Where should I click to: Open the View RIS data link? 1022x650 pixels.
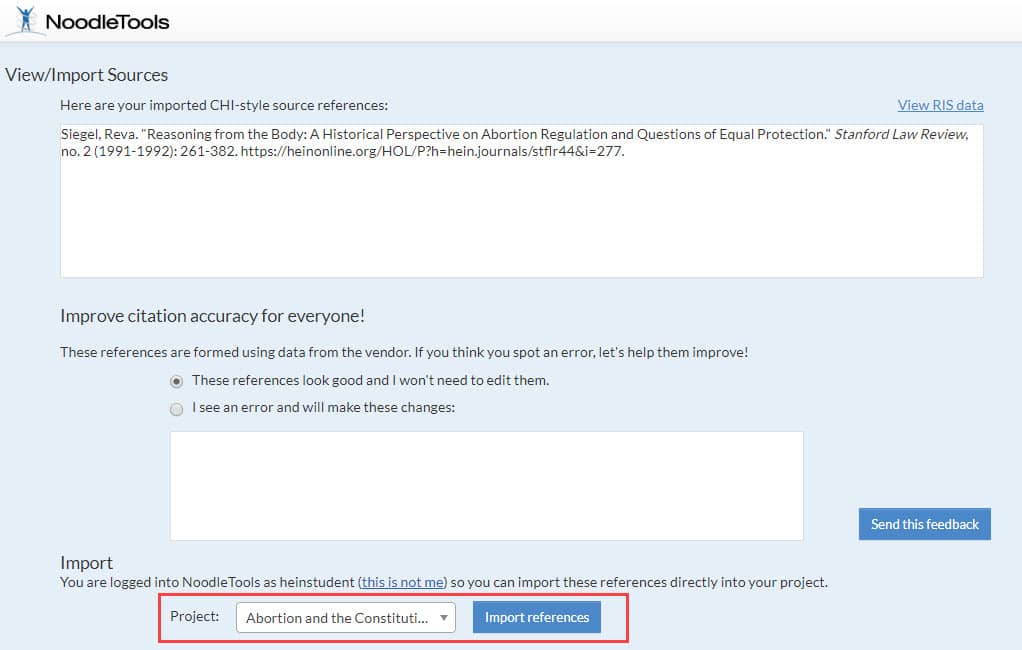(x=940, y=105)
